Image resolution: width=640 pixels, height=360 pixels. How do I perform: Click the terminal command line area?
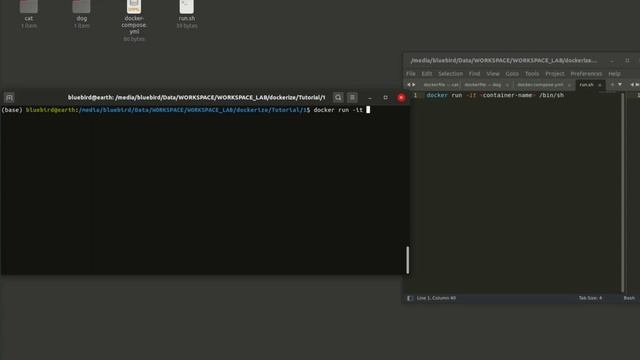click(186, 110)
